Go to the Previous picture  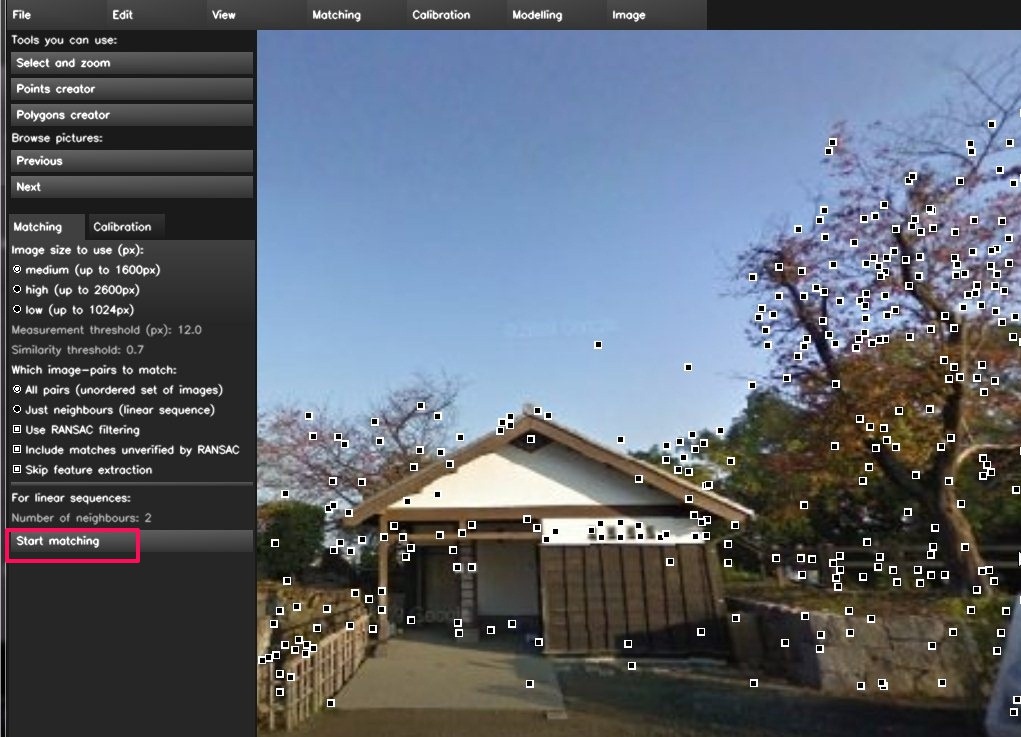(x=132, y=161)
